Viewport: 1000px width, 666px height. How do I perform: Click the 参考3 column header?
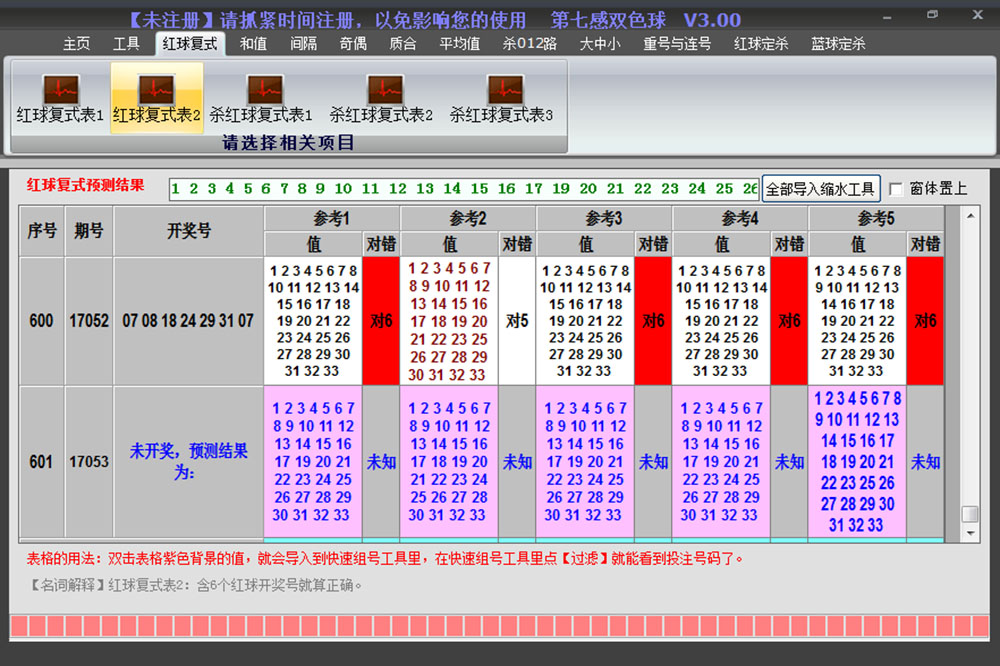[x=604, y=219]
